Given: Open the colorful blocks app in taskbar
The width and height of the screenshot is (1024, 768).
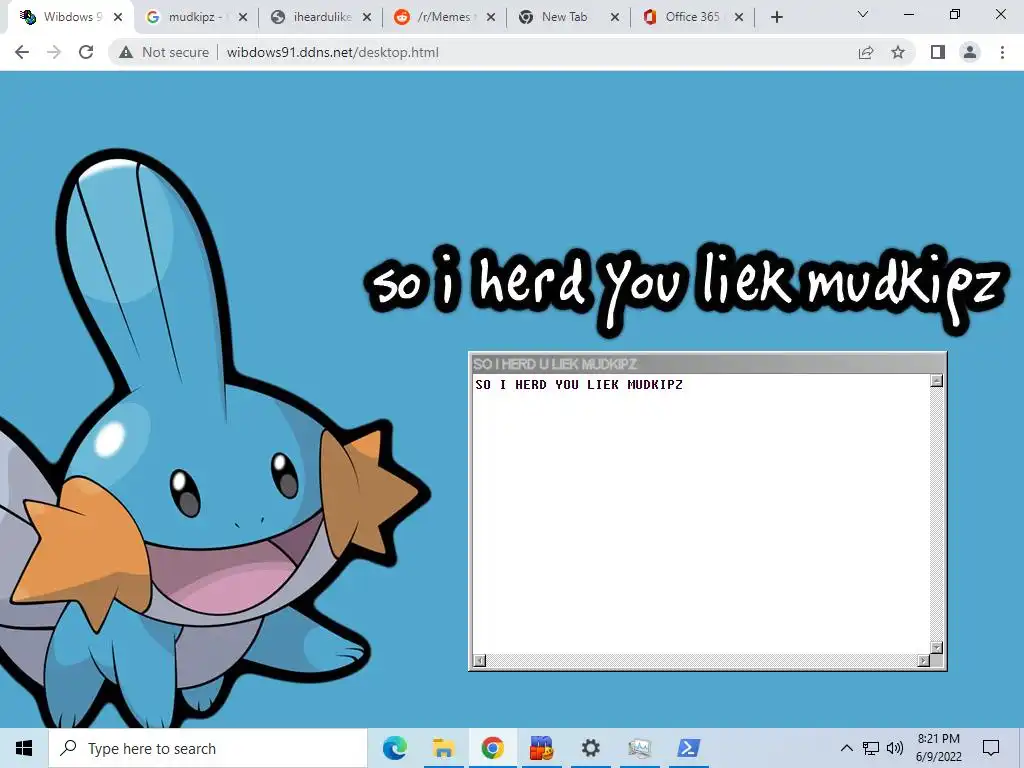Looking at the screenshot, I should click(x=541, y=748).
